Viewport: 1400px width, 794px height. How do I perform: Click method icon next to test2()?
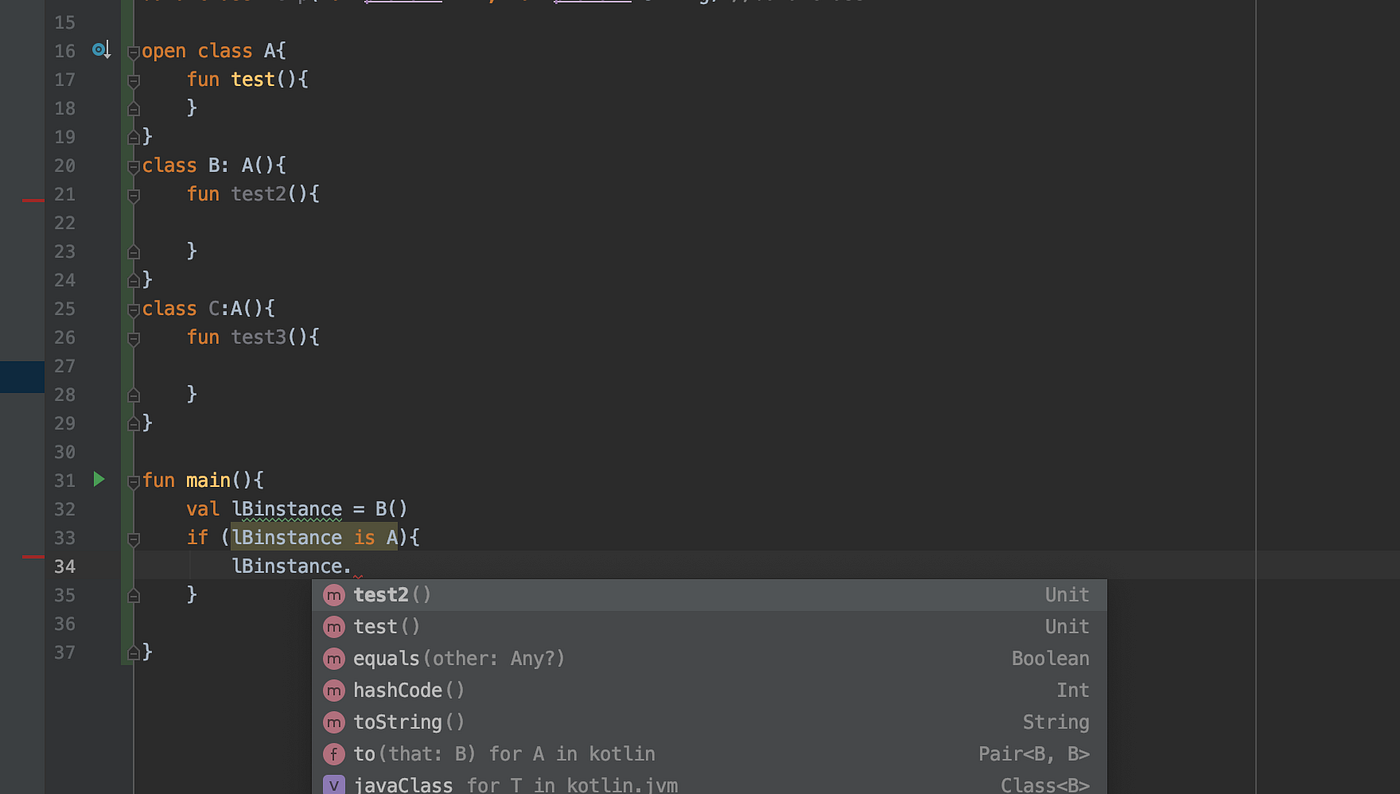(334, 595)
